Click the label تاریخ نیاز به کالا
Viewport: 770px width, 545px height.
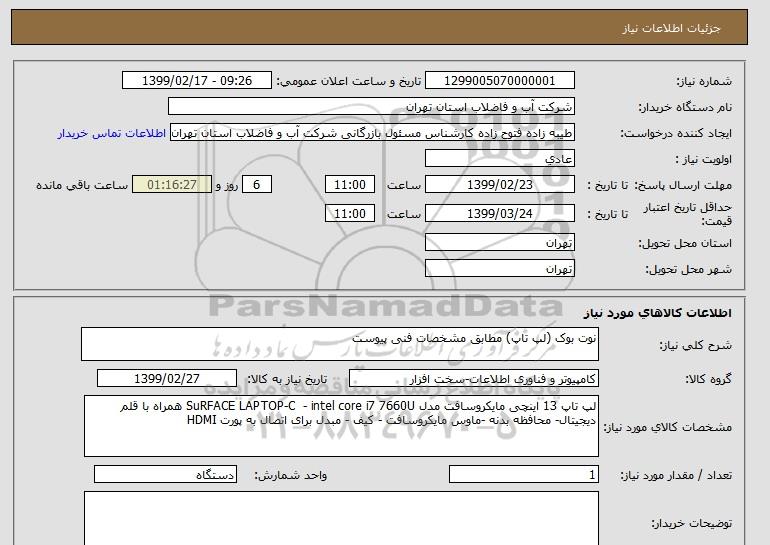click(x=287, y=379)
